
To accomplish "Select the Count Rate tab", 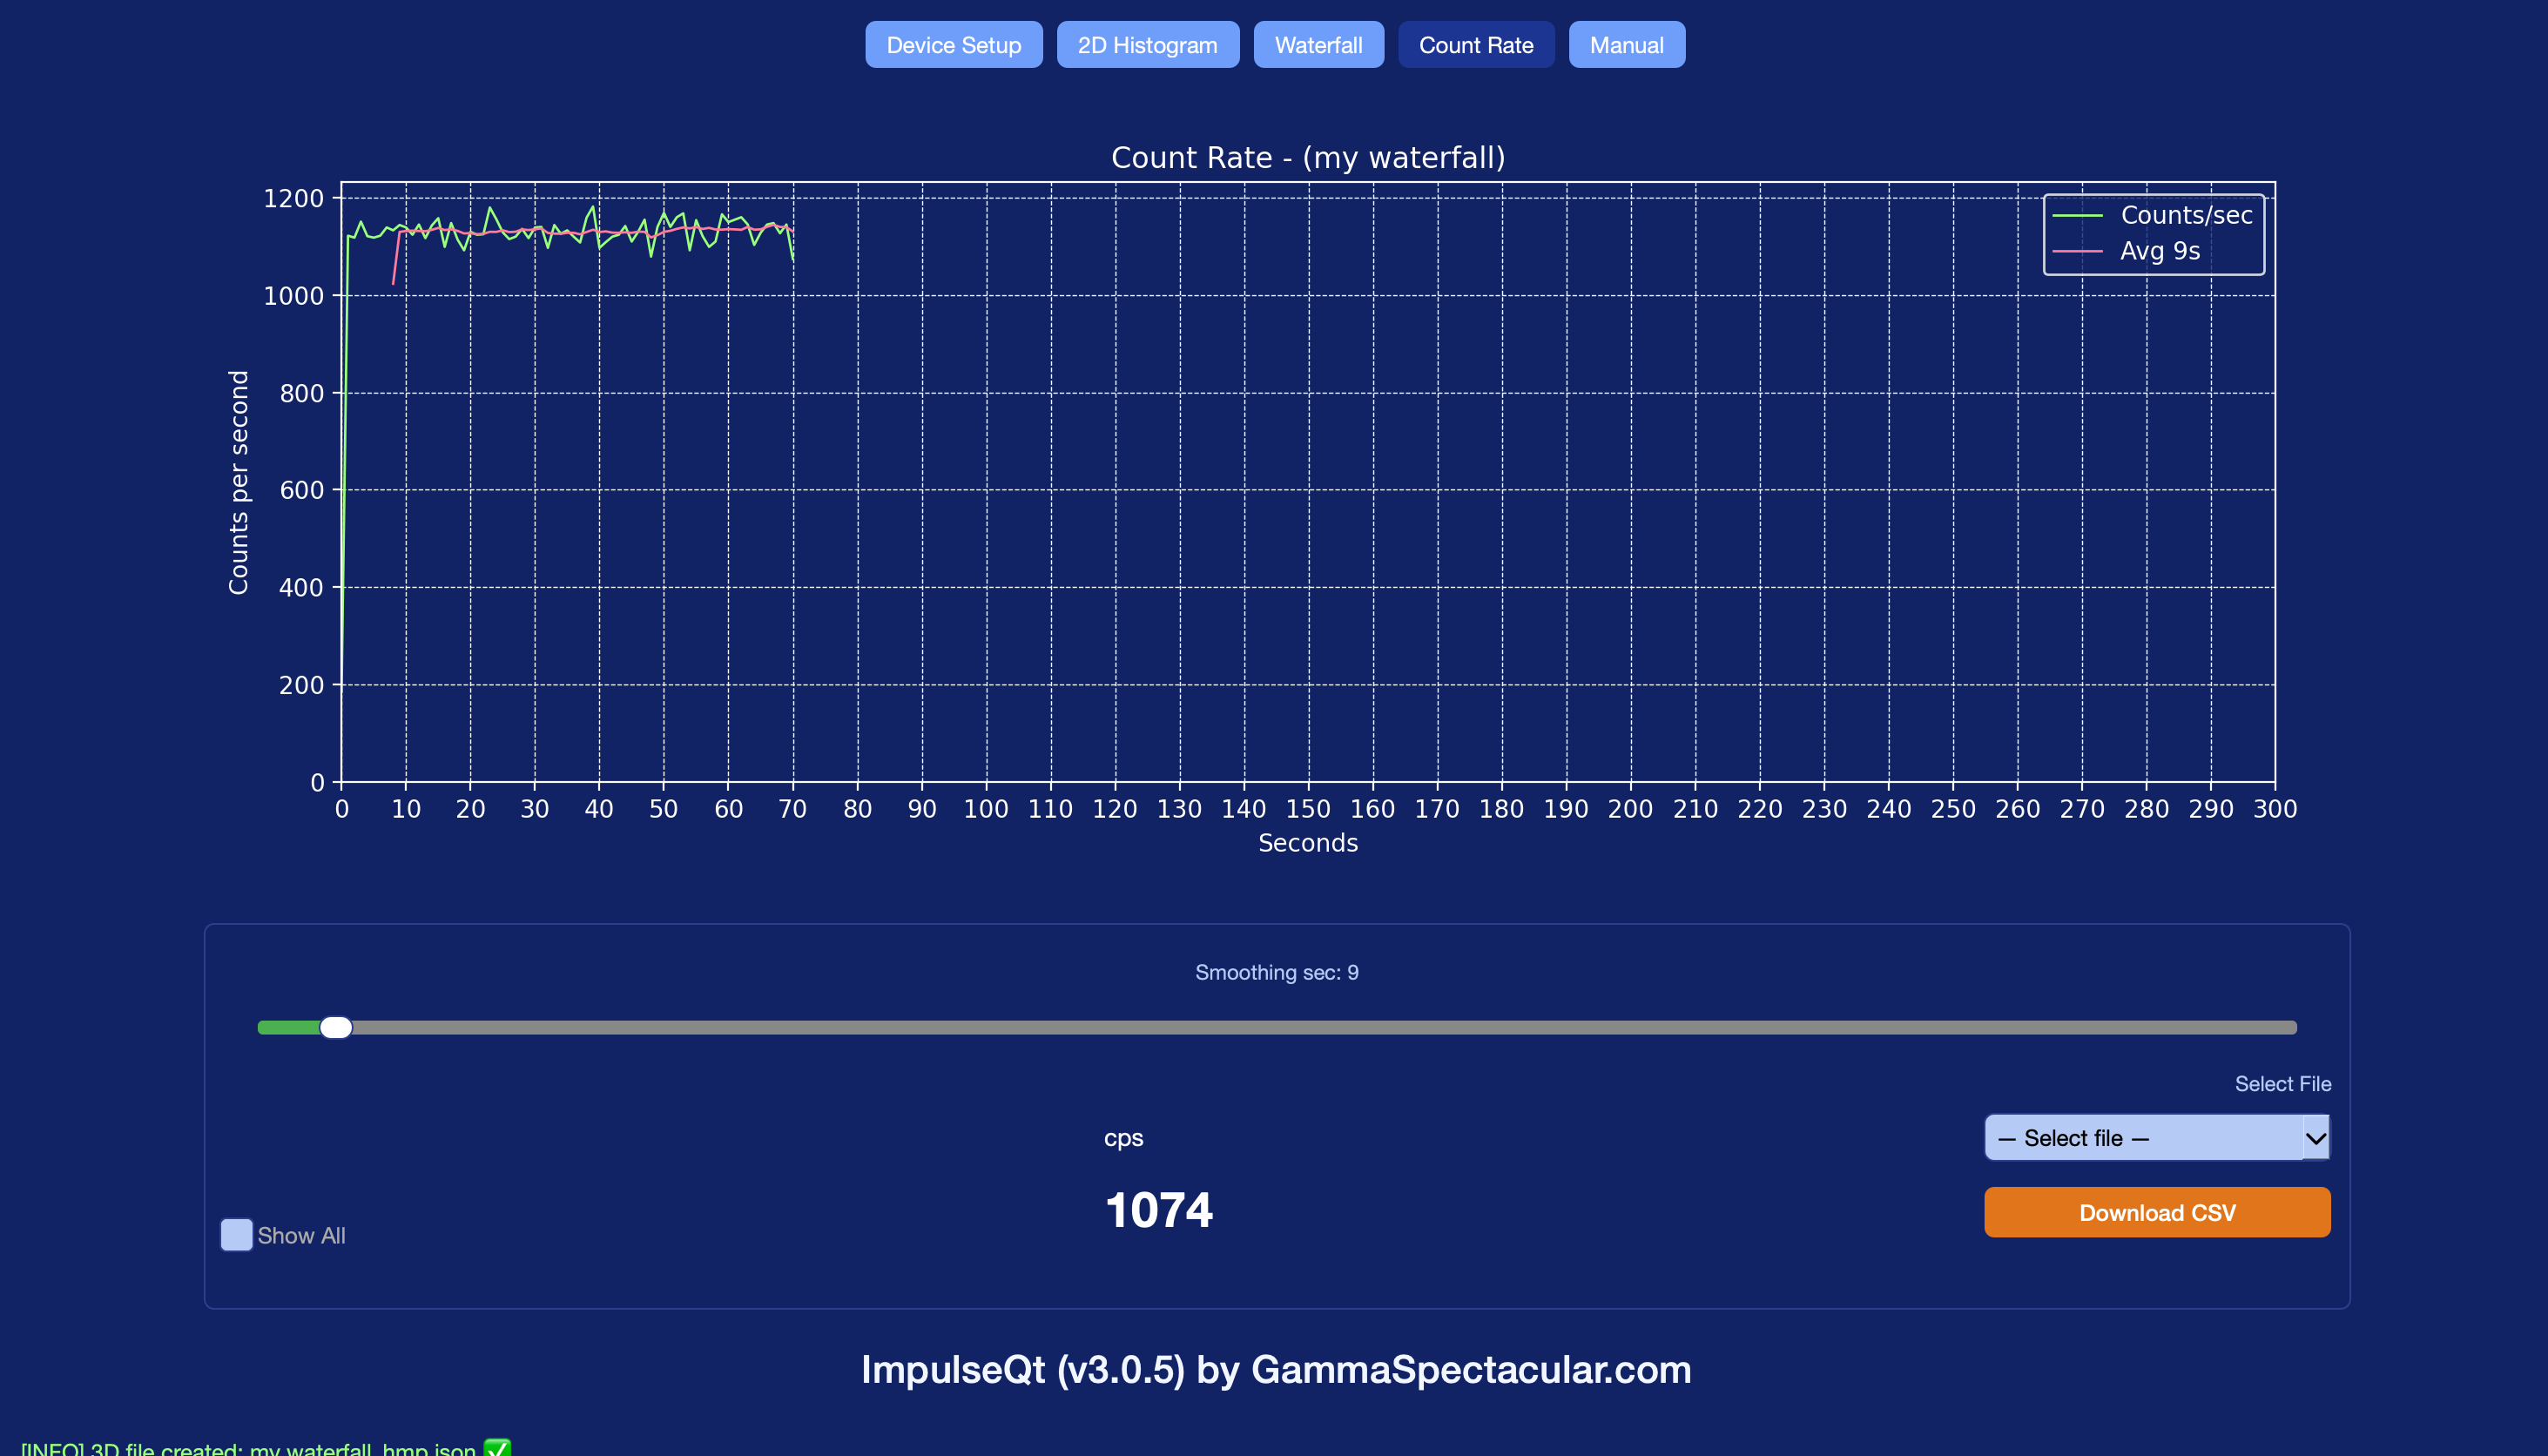I will (x=1475, y=45).
